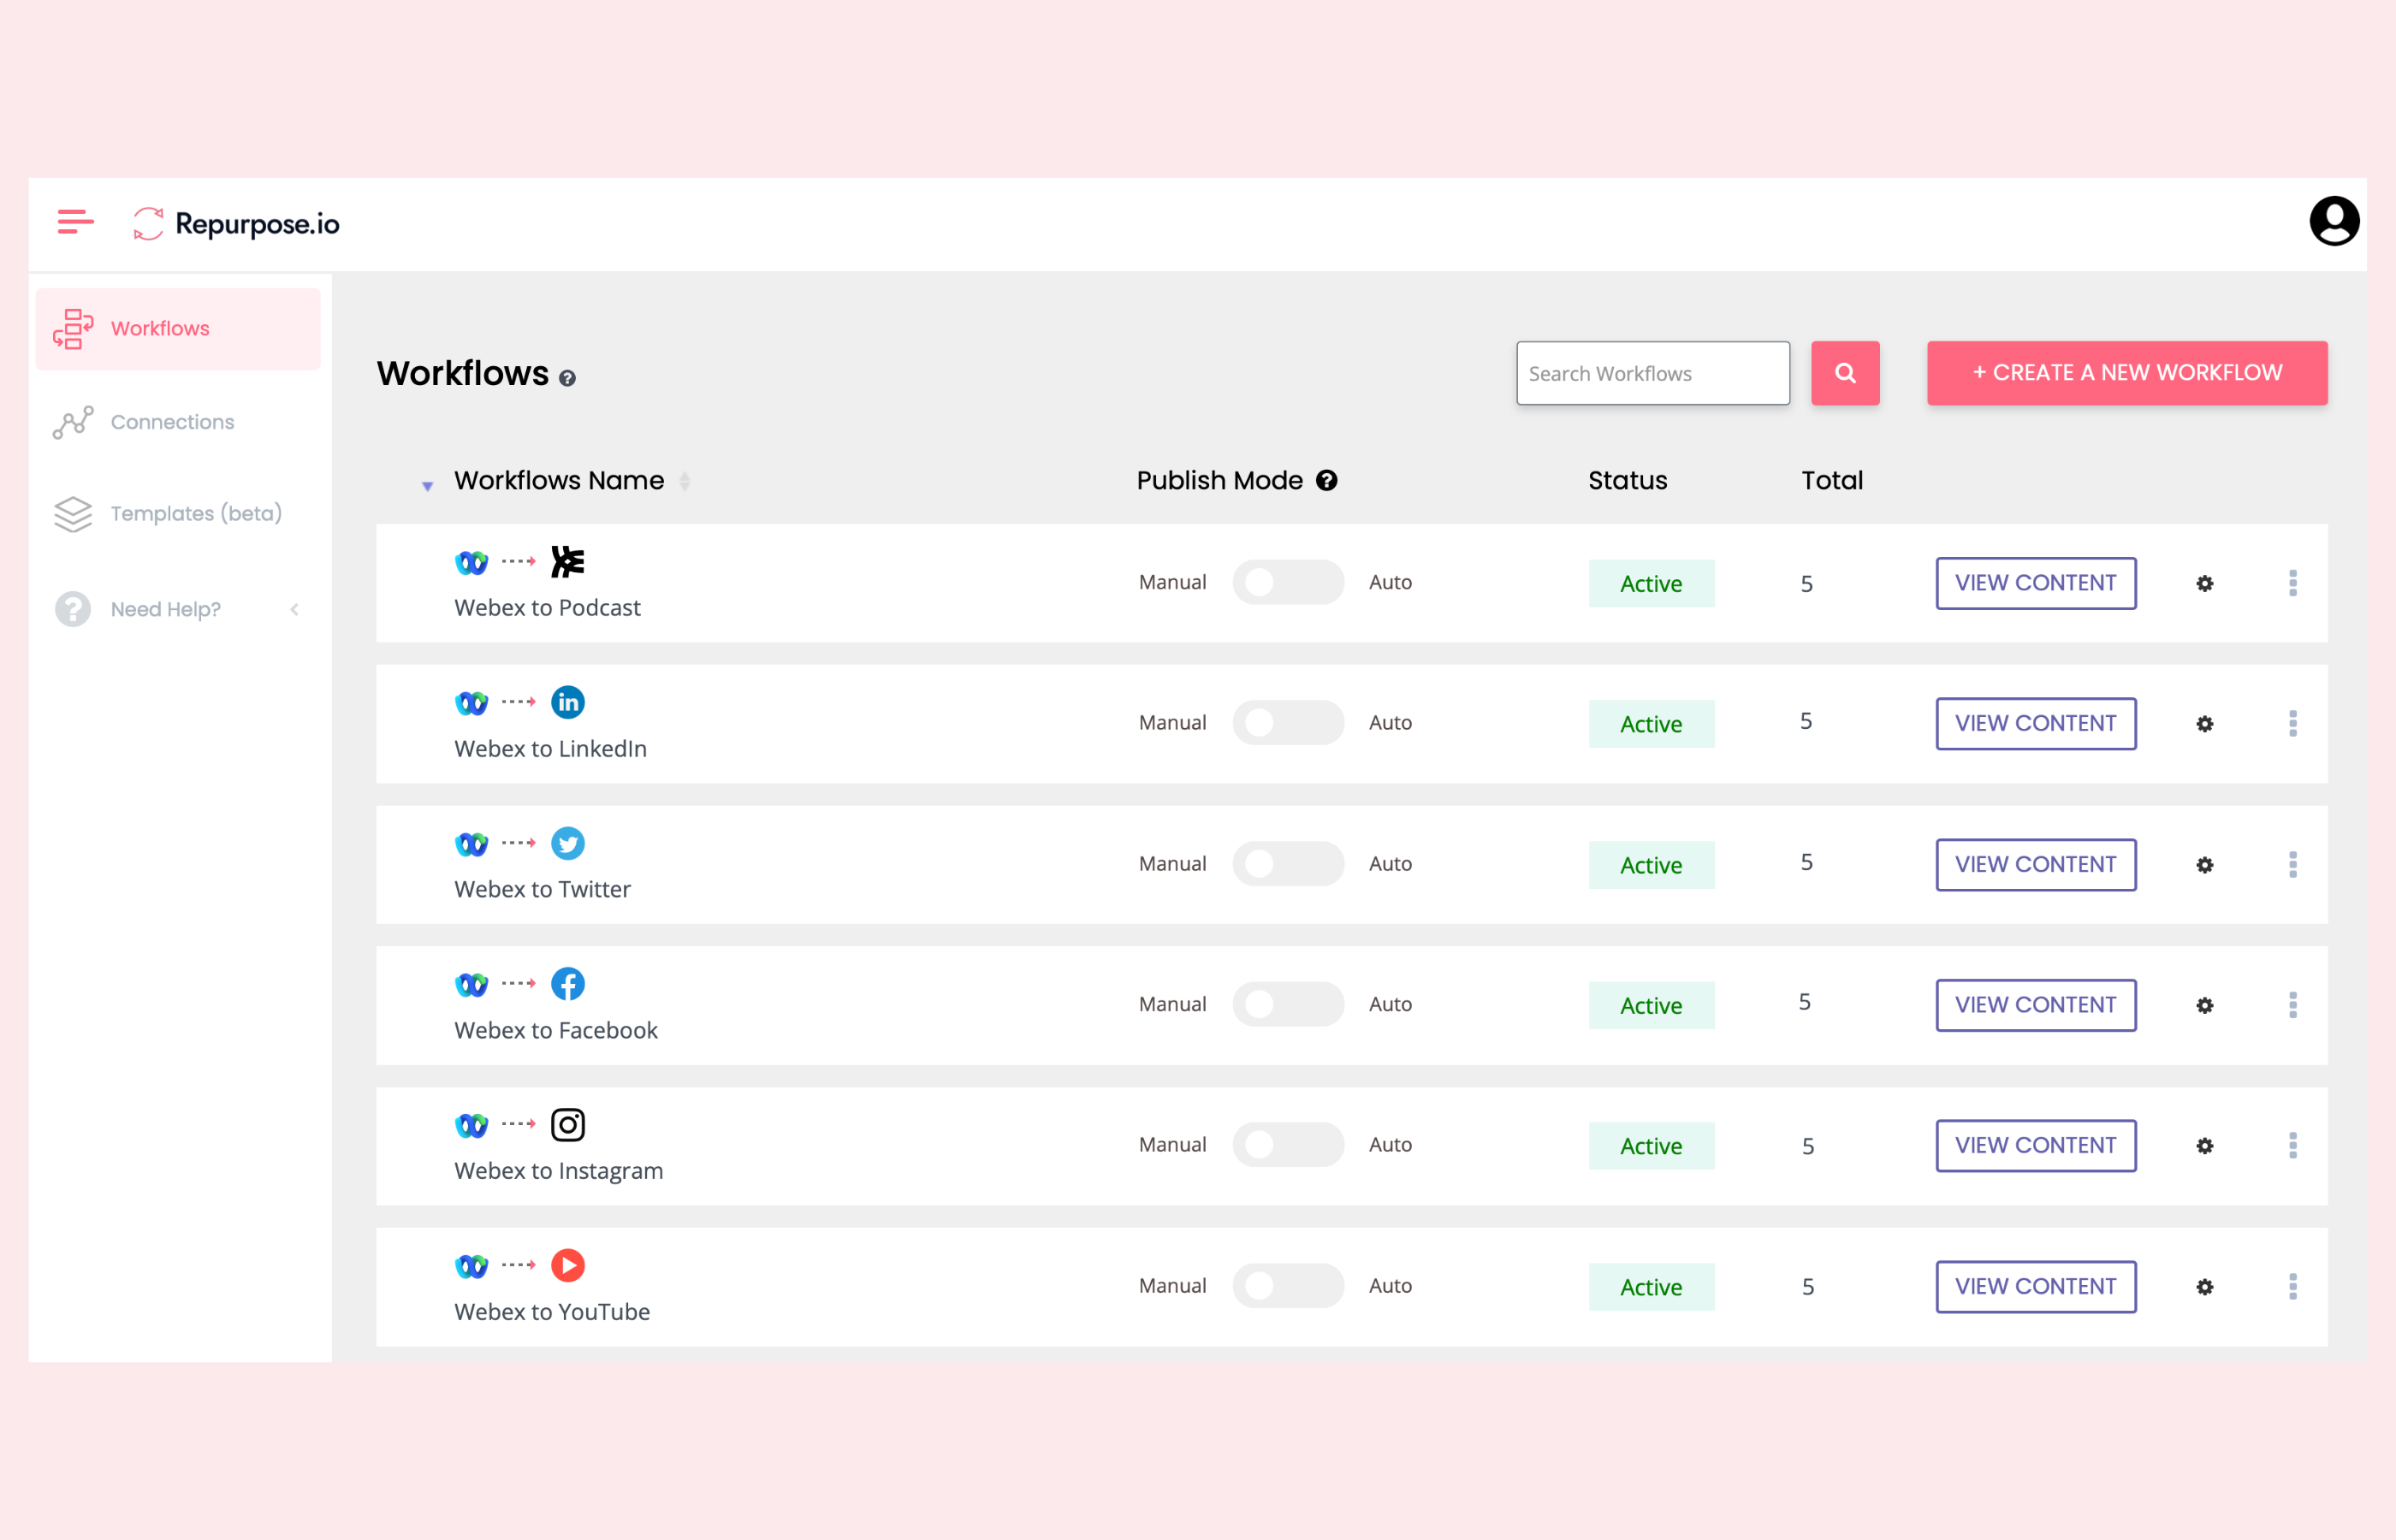Image resolution: width=2396 pixels, height=1540 pixels.
Task: Click the settings gear for Webex to Facebook
Action: tap(2204, 1004)
